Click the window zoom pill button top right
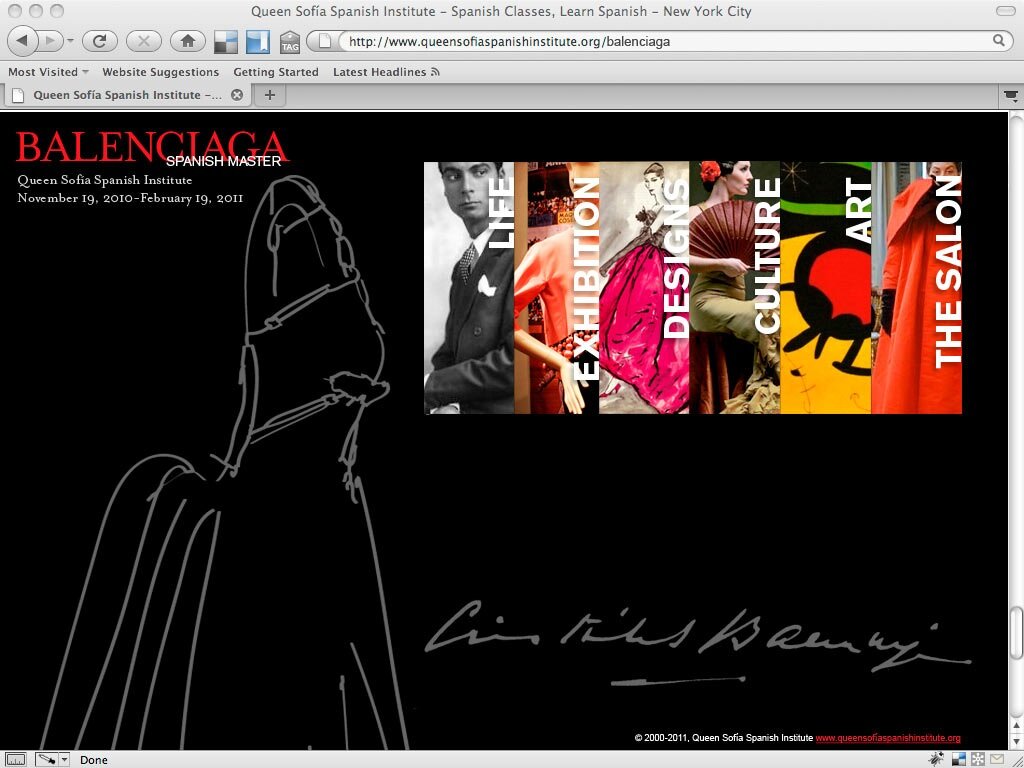This screenshot has height=768, width=1024. (1006, 10)
